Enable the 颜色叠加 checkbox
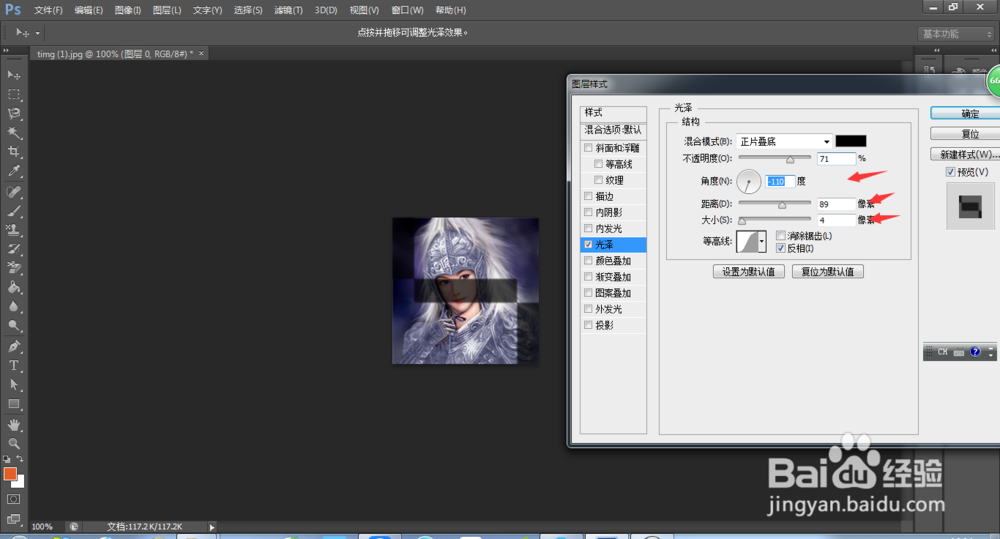The image size is (1000, 539). pos(588,261)
